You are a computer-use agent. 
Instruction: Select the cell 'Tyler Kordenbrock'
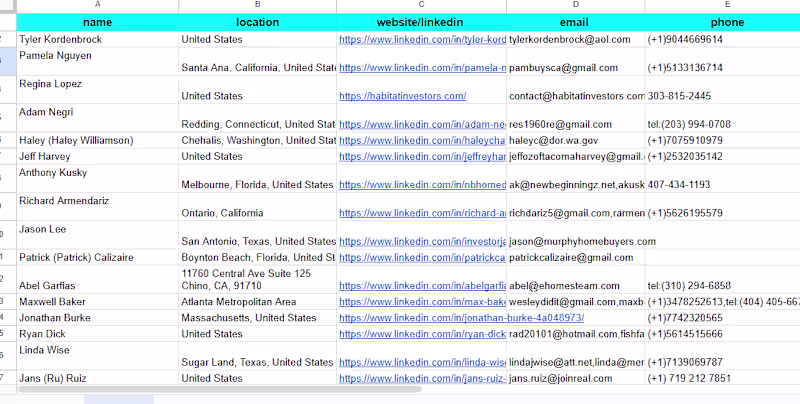pos(97,39)
